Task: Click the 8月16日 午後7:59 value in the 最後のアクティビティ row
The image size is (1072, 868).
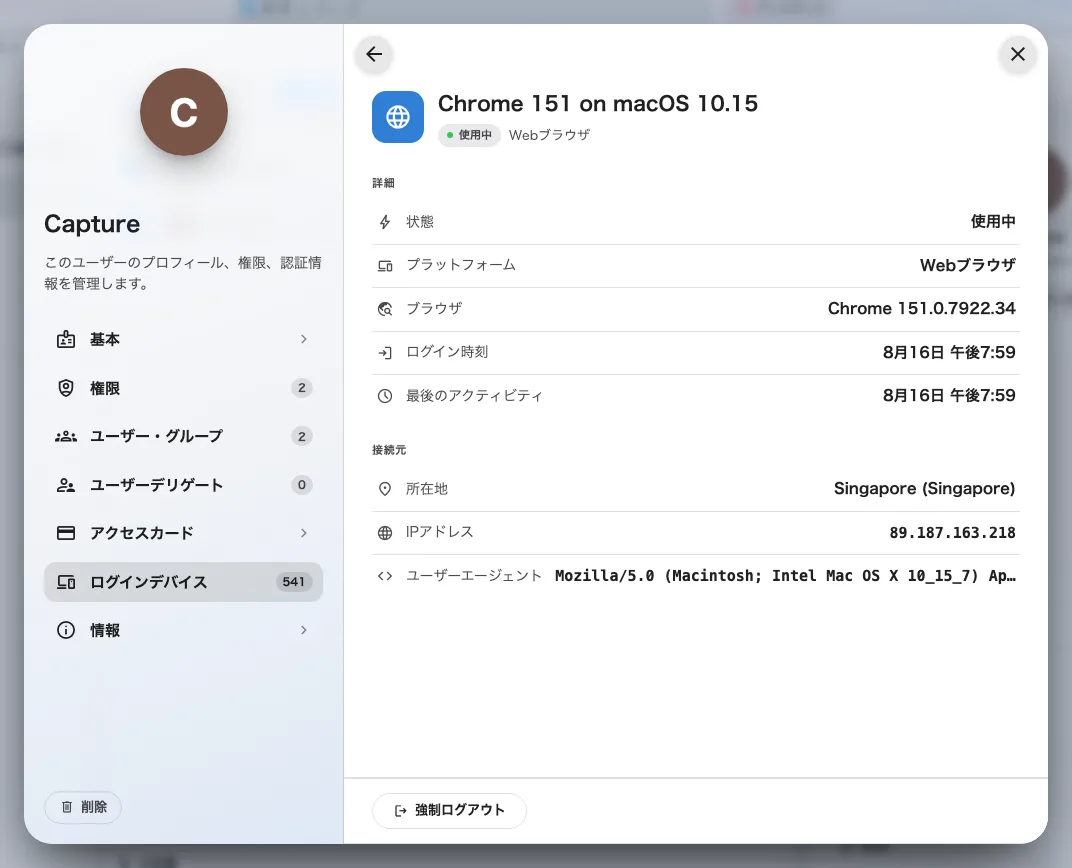Action: [949, 395]
